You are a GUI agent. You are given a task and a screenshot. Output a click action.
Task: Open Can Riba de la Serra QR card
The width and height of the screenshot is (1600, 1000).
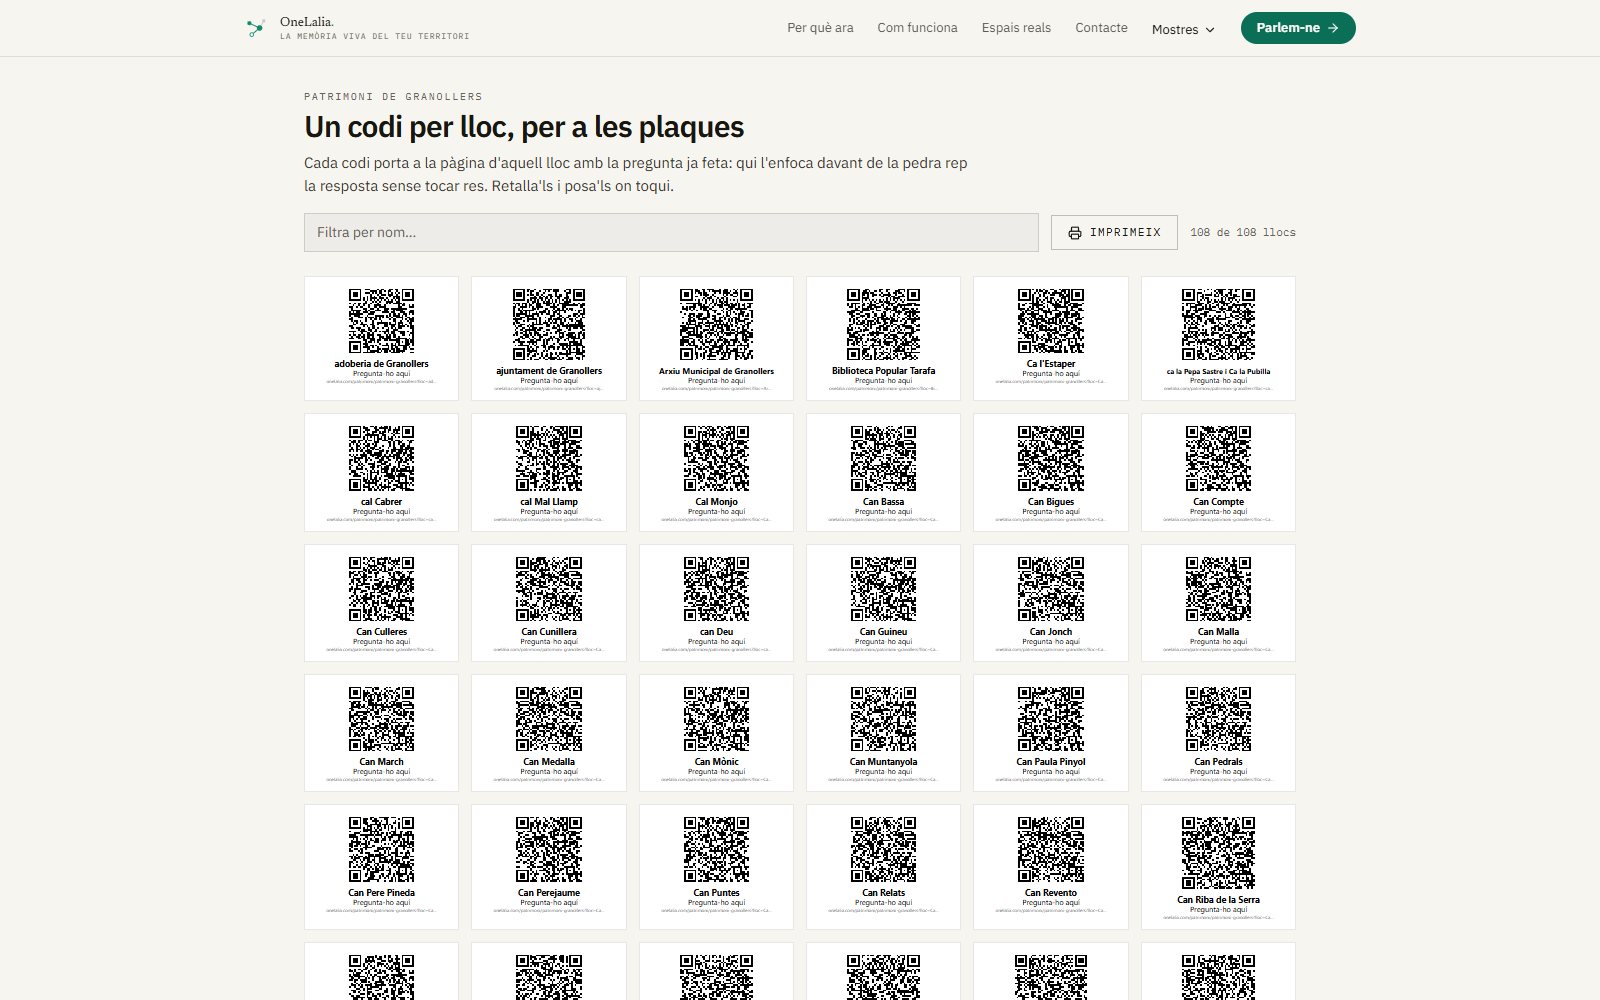coord(1218,867)
